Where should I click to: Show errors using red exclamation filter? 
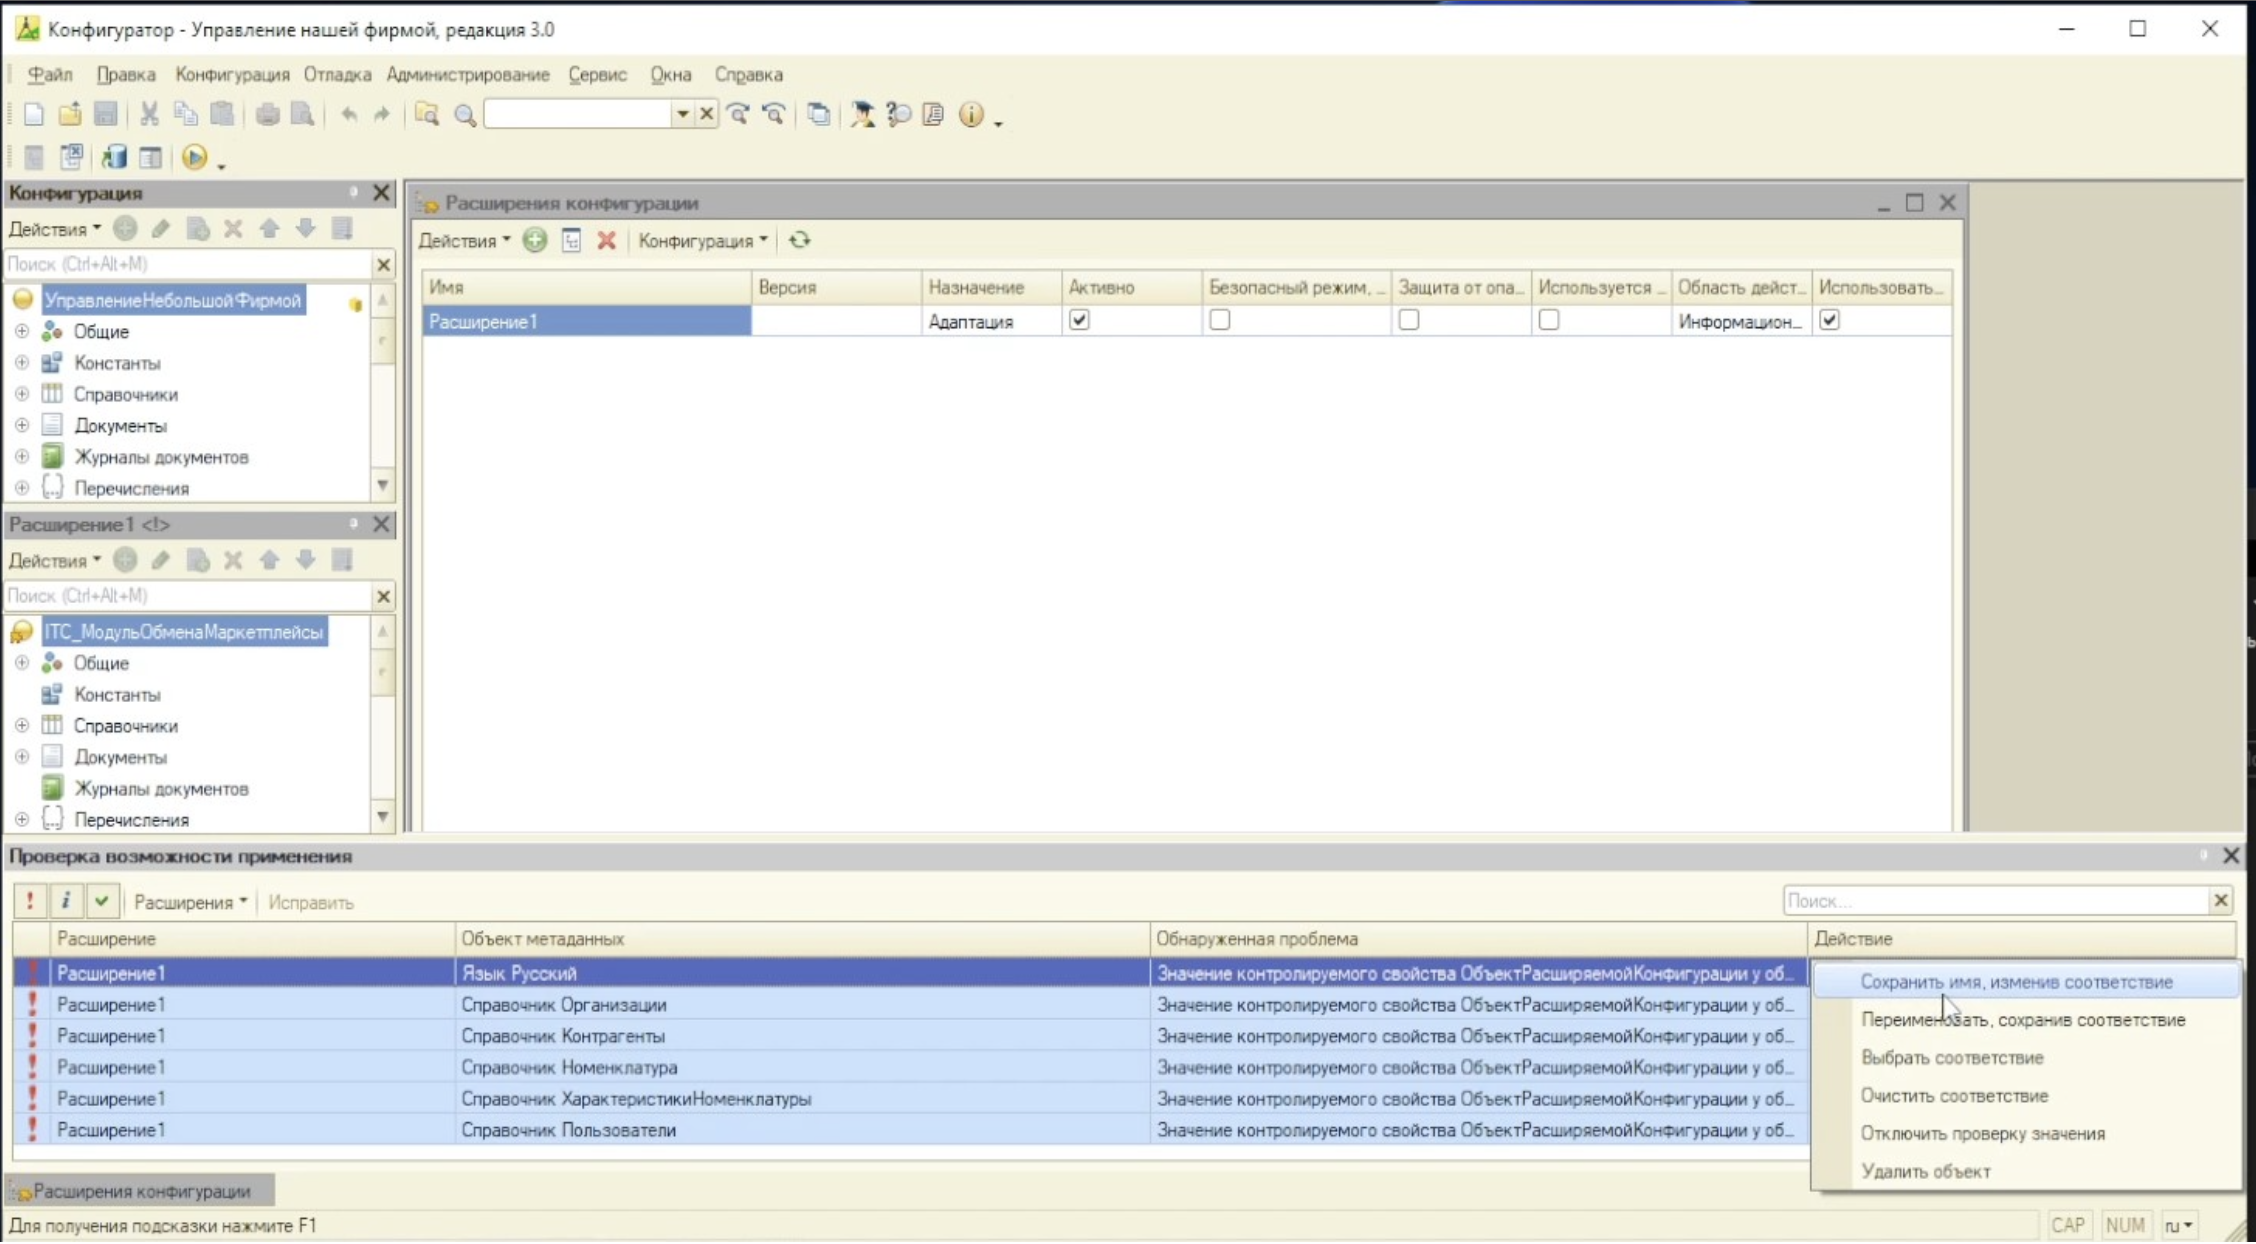click(30, 901)
